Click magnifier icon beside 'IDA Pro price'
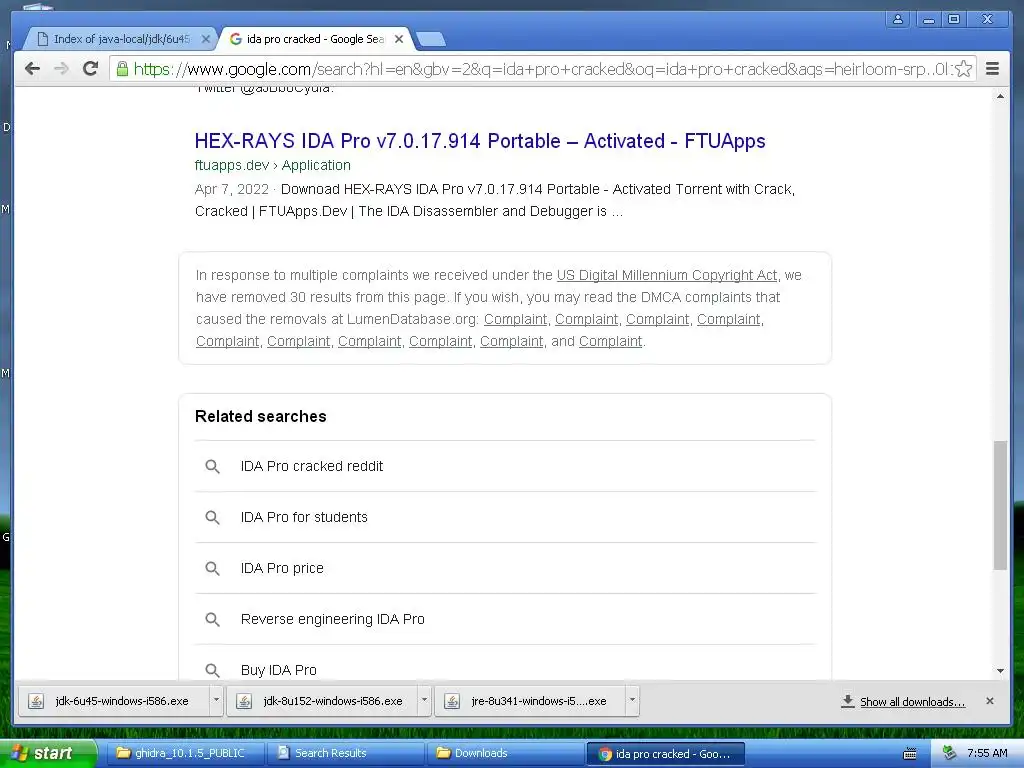Screen dimensions: 1024x768 tap(212, 568)
